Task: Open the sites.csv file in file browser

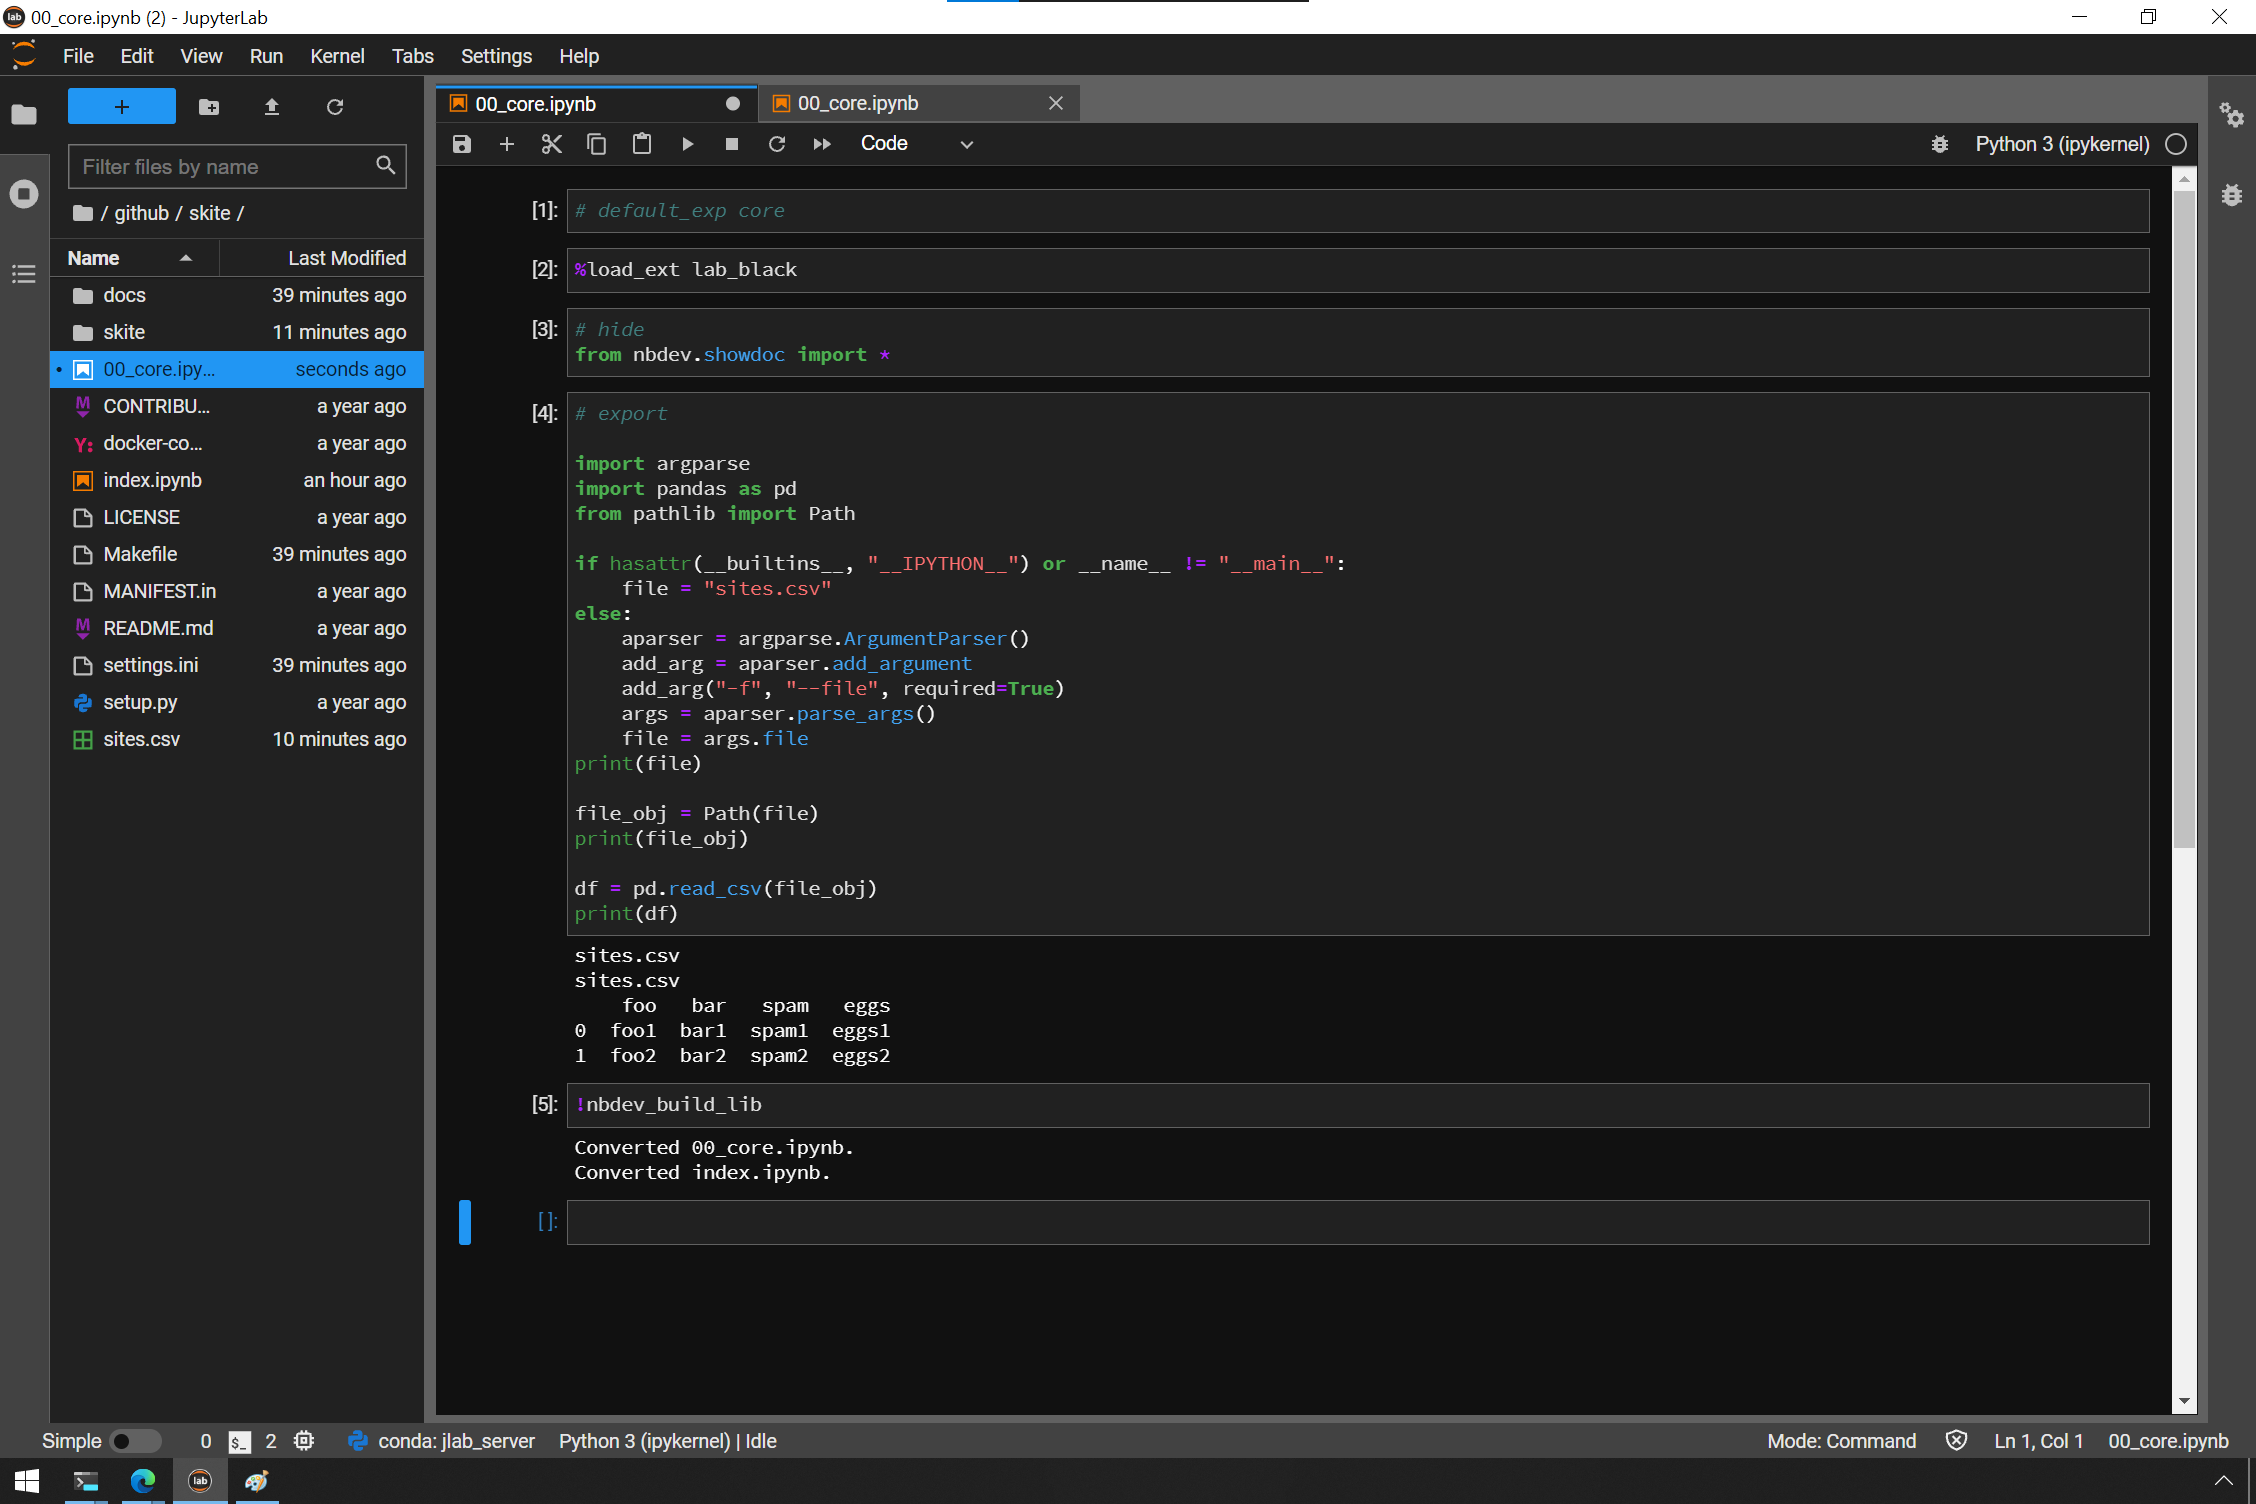Action: (x=141, y=739)
